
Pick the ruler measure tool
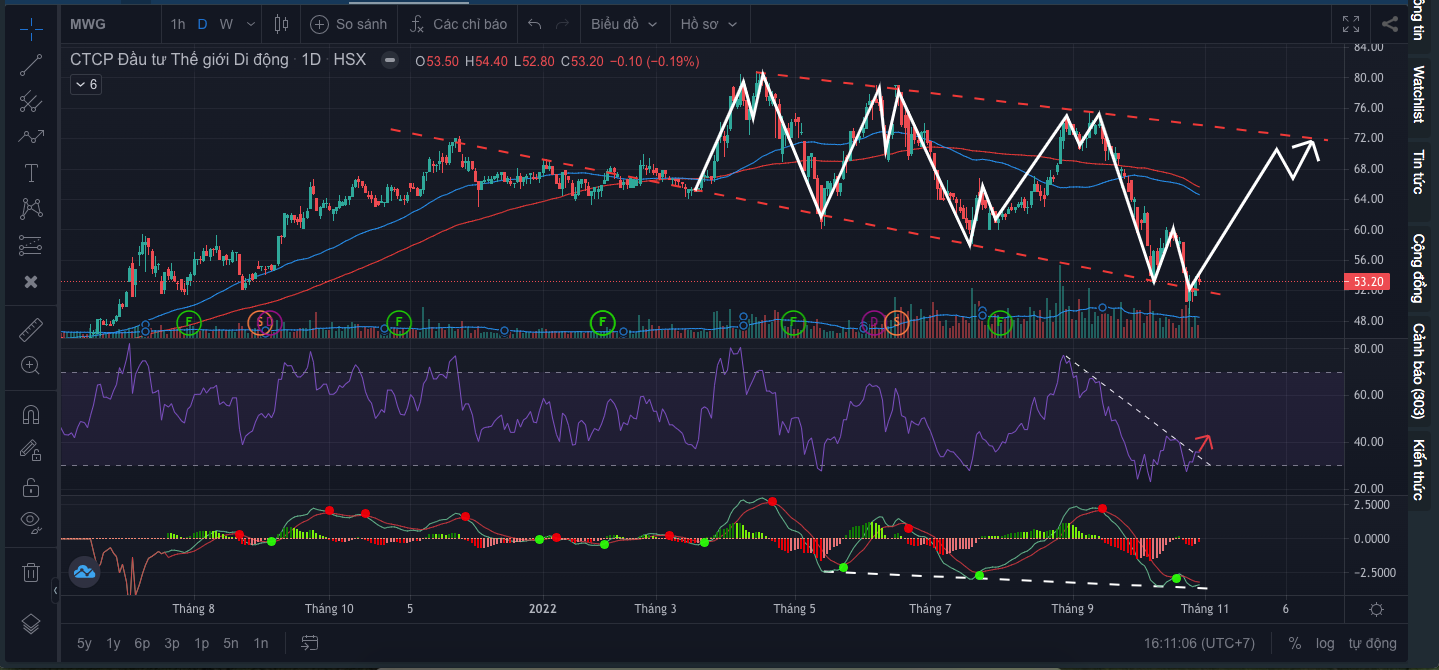tap(31, 329)
